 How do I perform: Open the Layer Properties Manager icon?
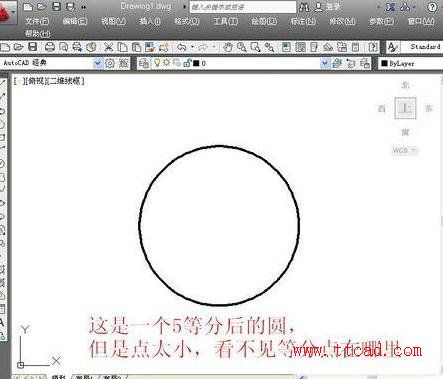[x=144, y=63]
